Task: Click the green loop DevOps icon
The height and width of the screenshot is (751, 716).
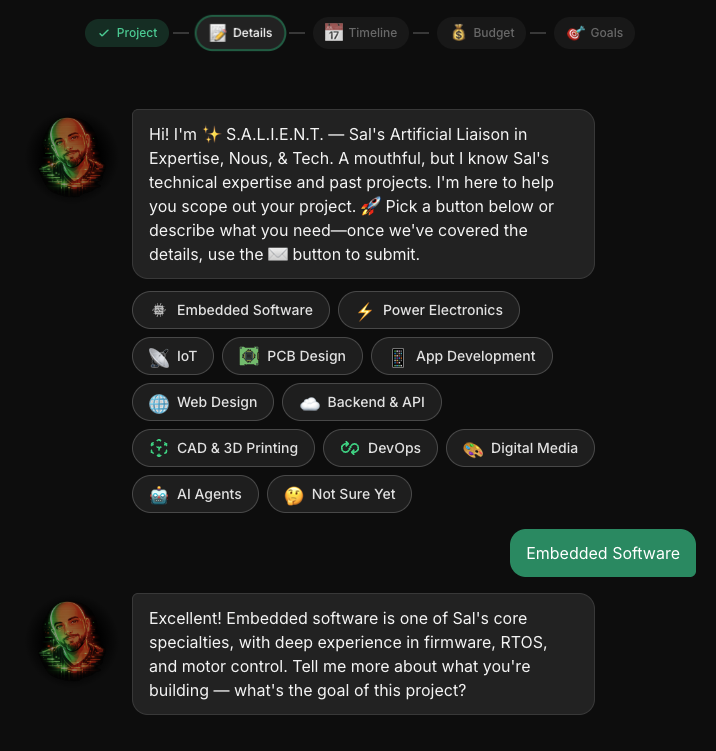Action: point(350,448)
